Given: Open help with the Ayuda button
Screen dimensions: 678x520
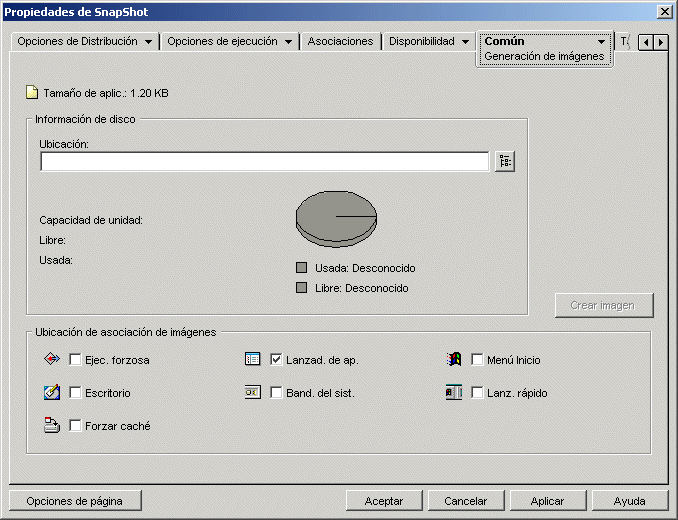Looking at the screenshot, I should pos(630,501).
